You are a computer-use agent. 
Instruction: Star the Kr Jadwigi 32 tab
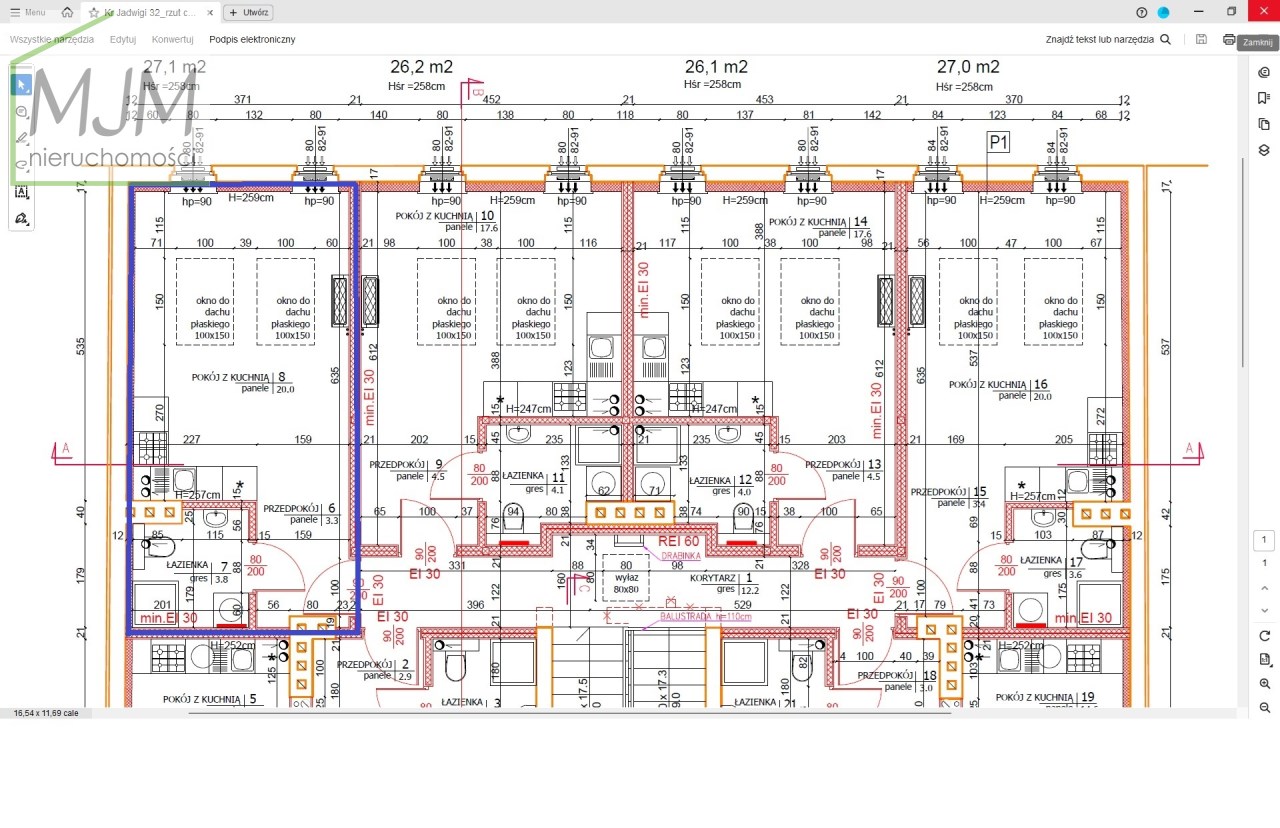(94, 13)
